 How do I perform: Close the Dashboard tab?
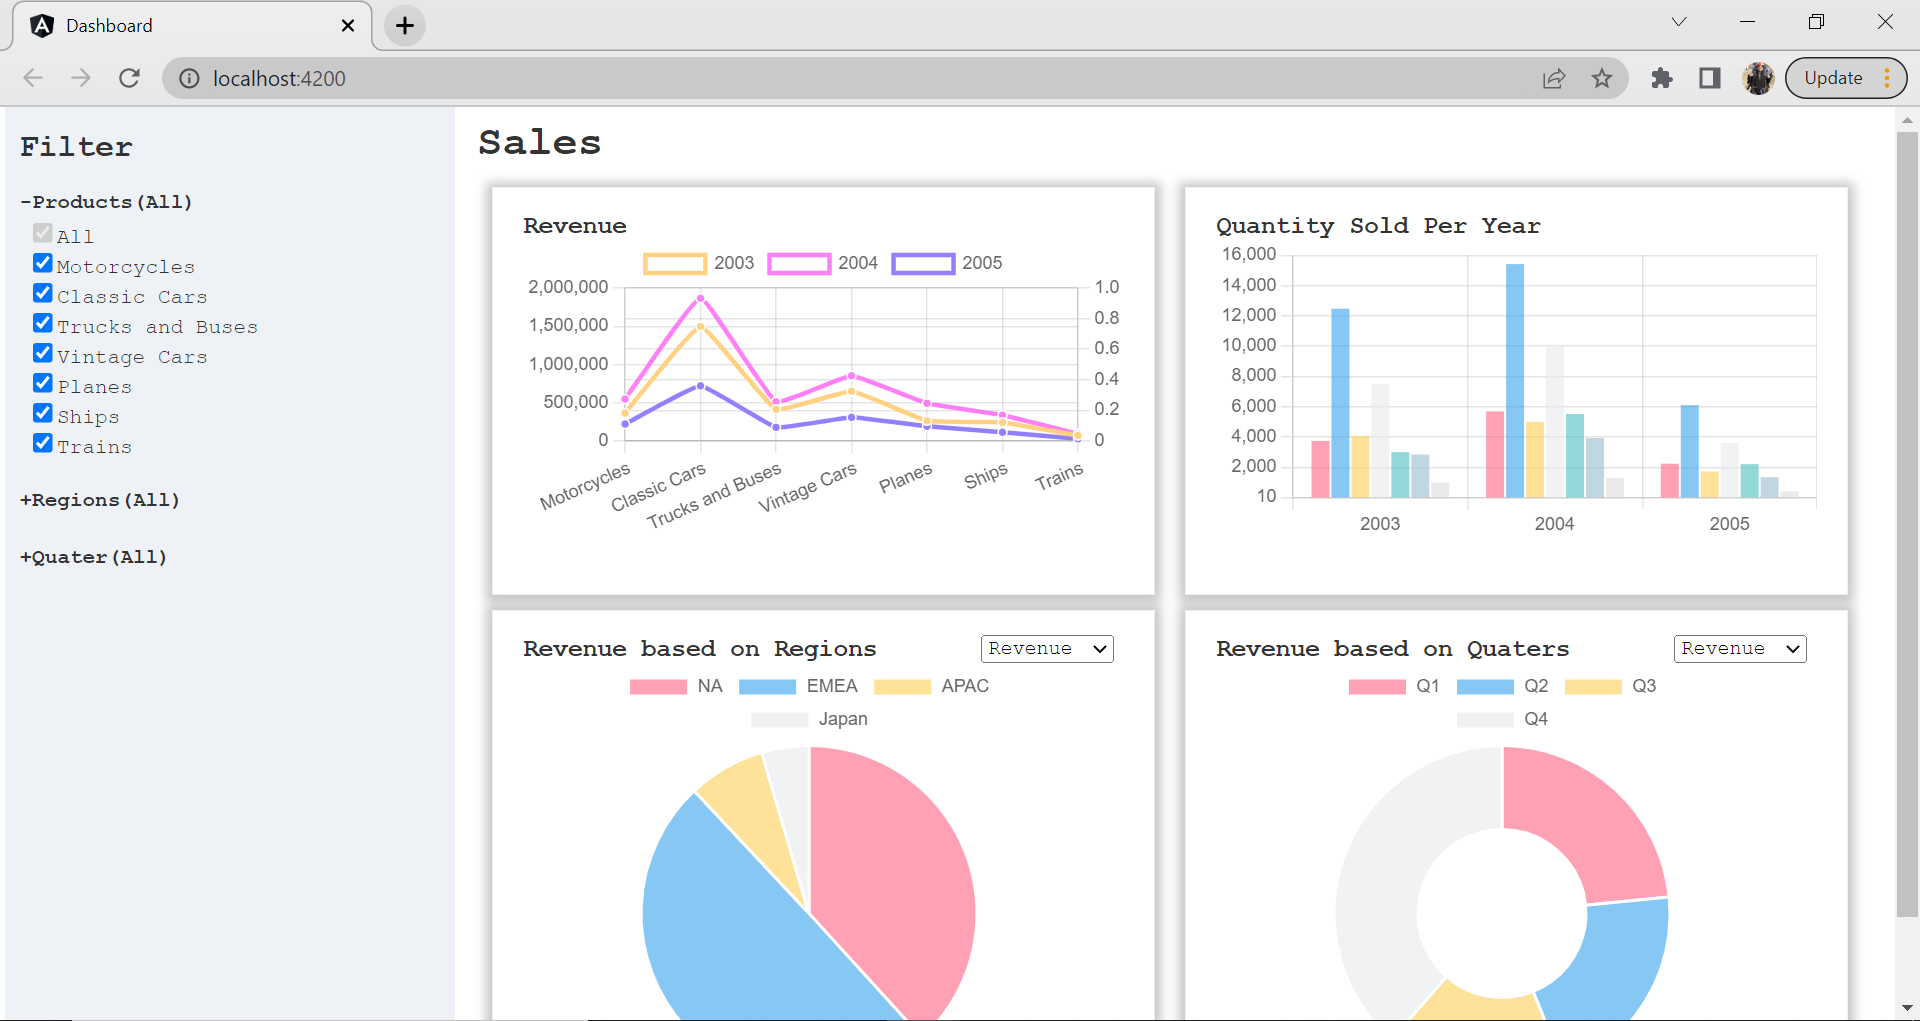[348, 26]
